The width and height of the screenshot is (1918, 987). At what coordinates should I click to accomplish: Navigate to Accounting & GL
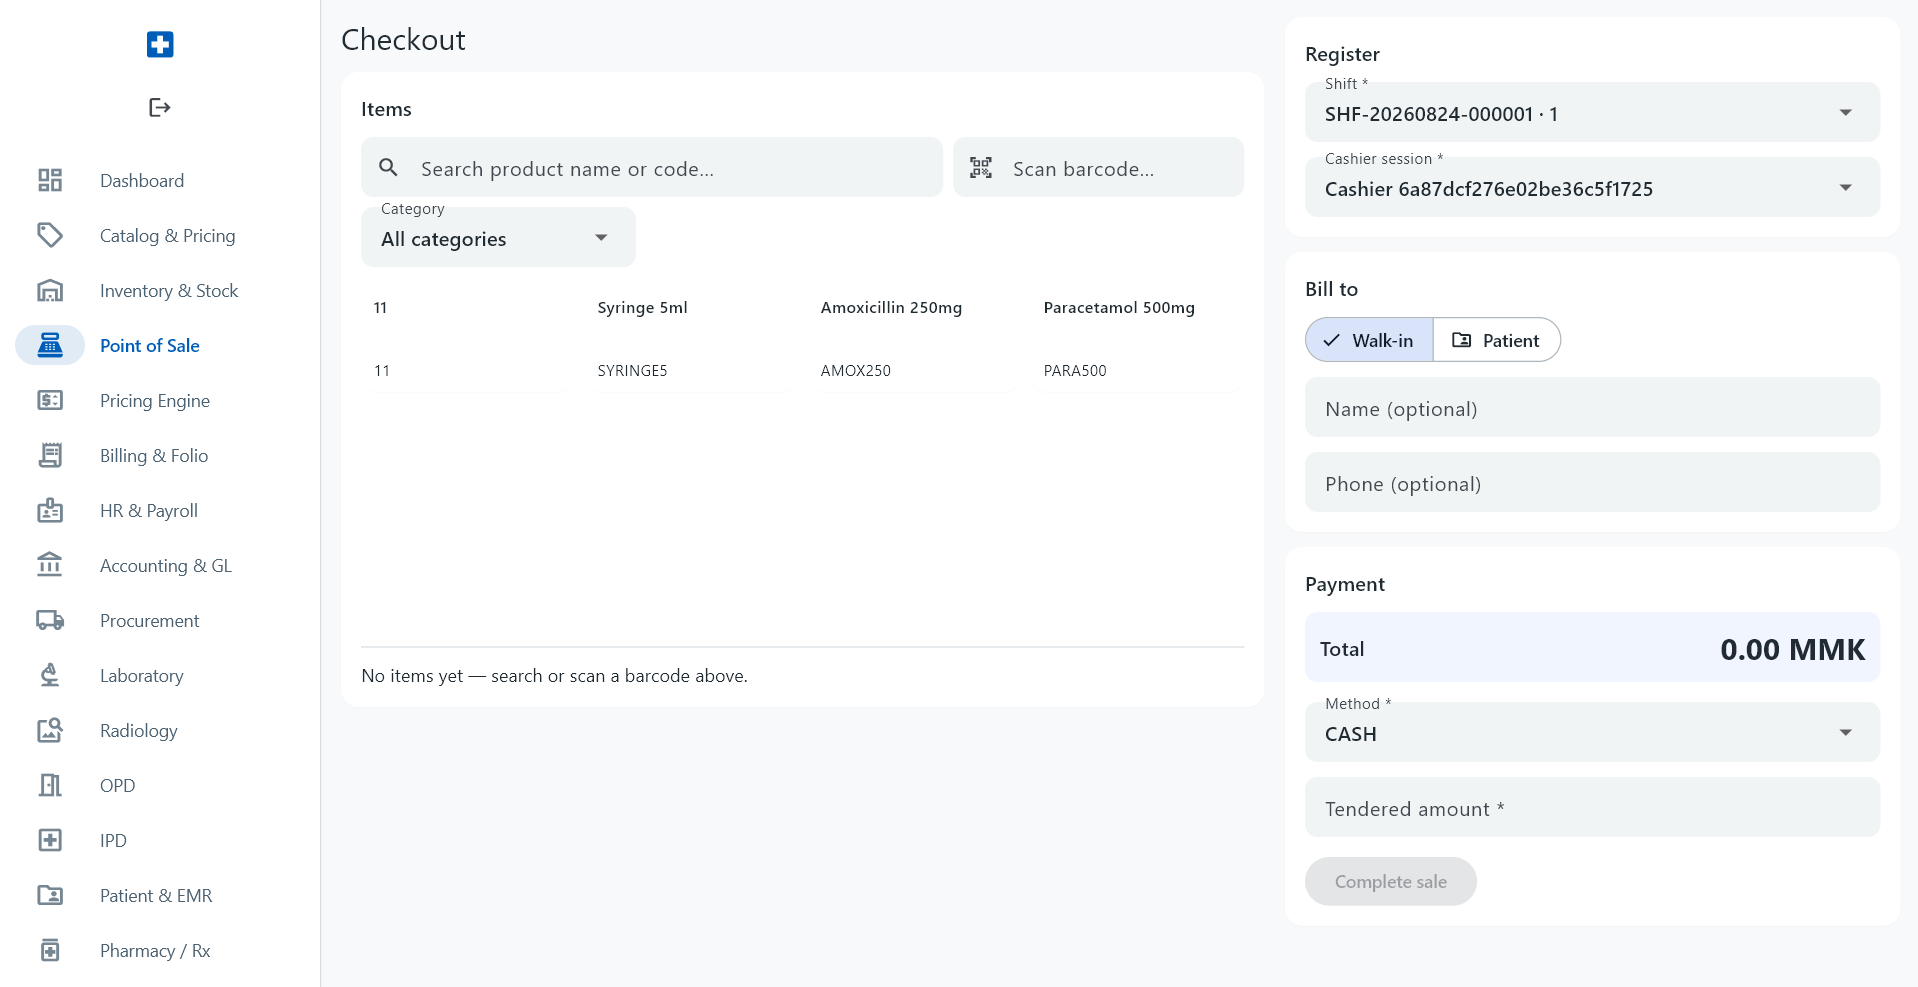166,565
